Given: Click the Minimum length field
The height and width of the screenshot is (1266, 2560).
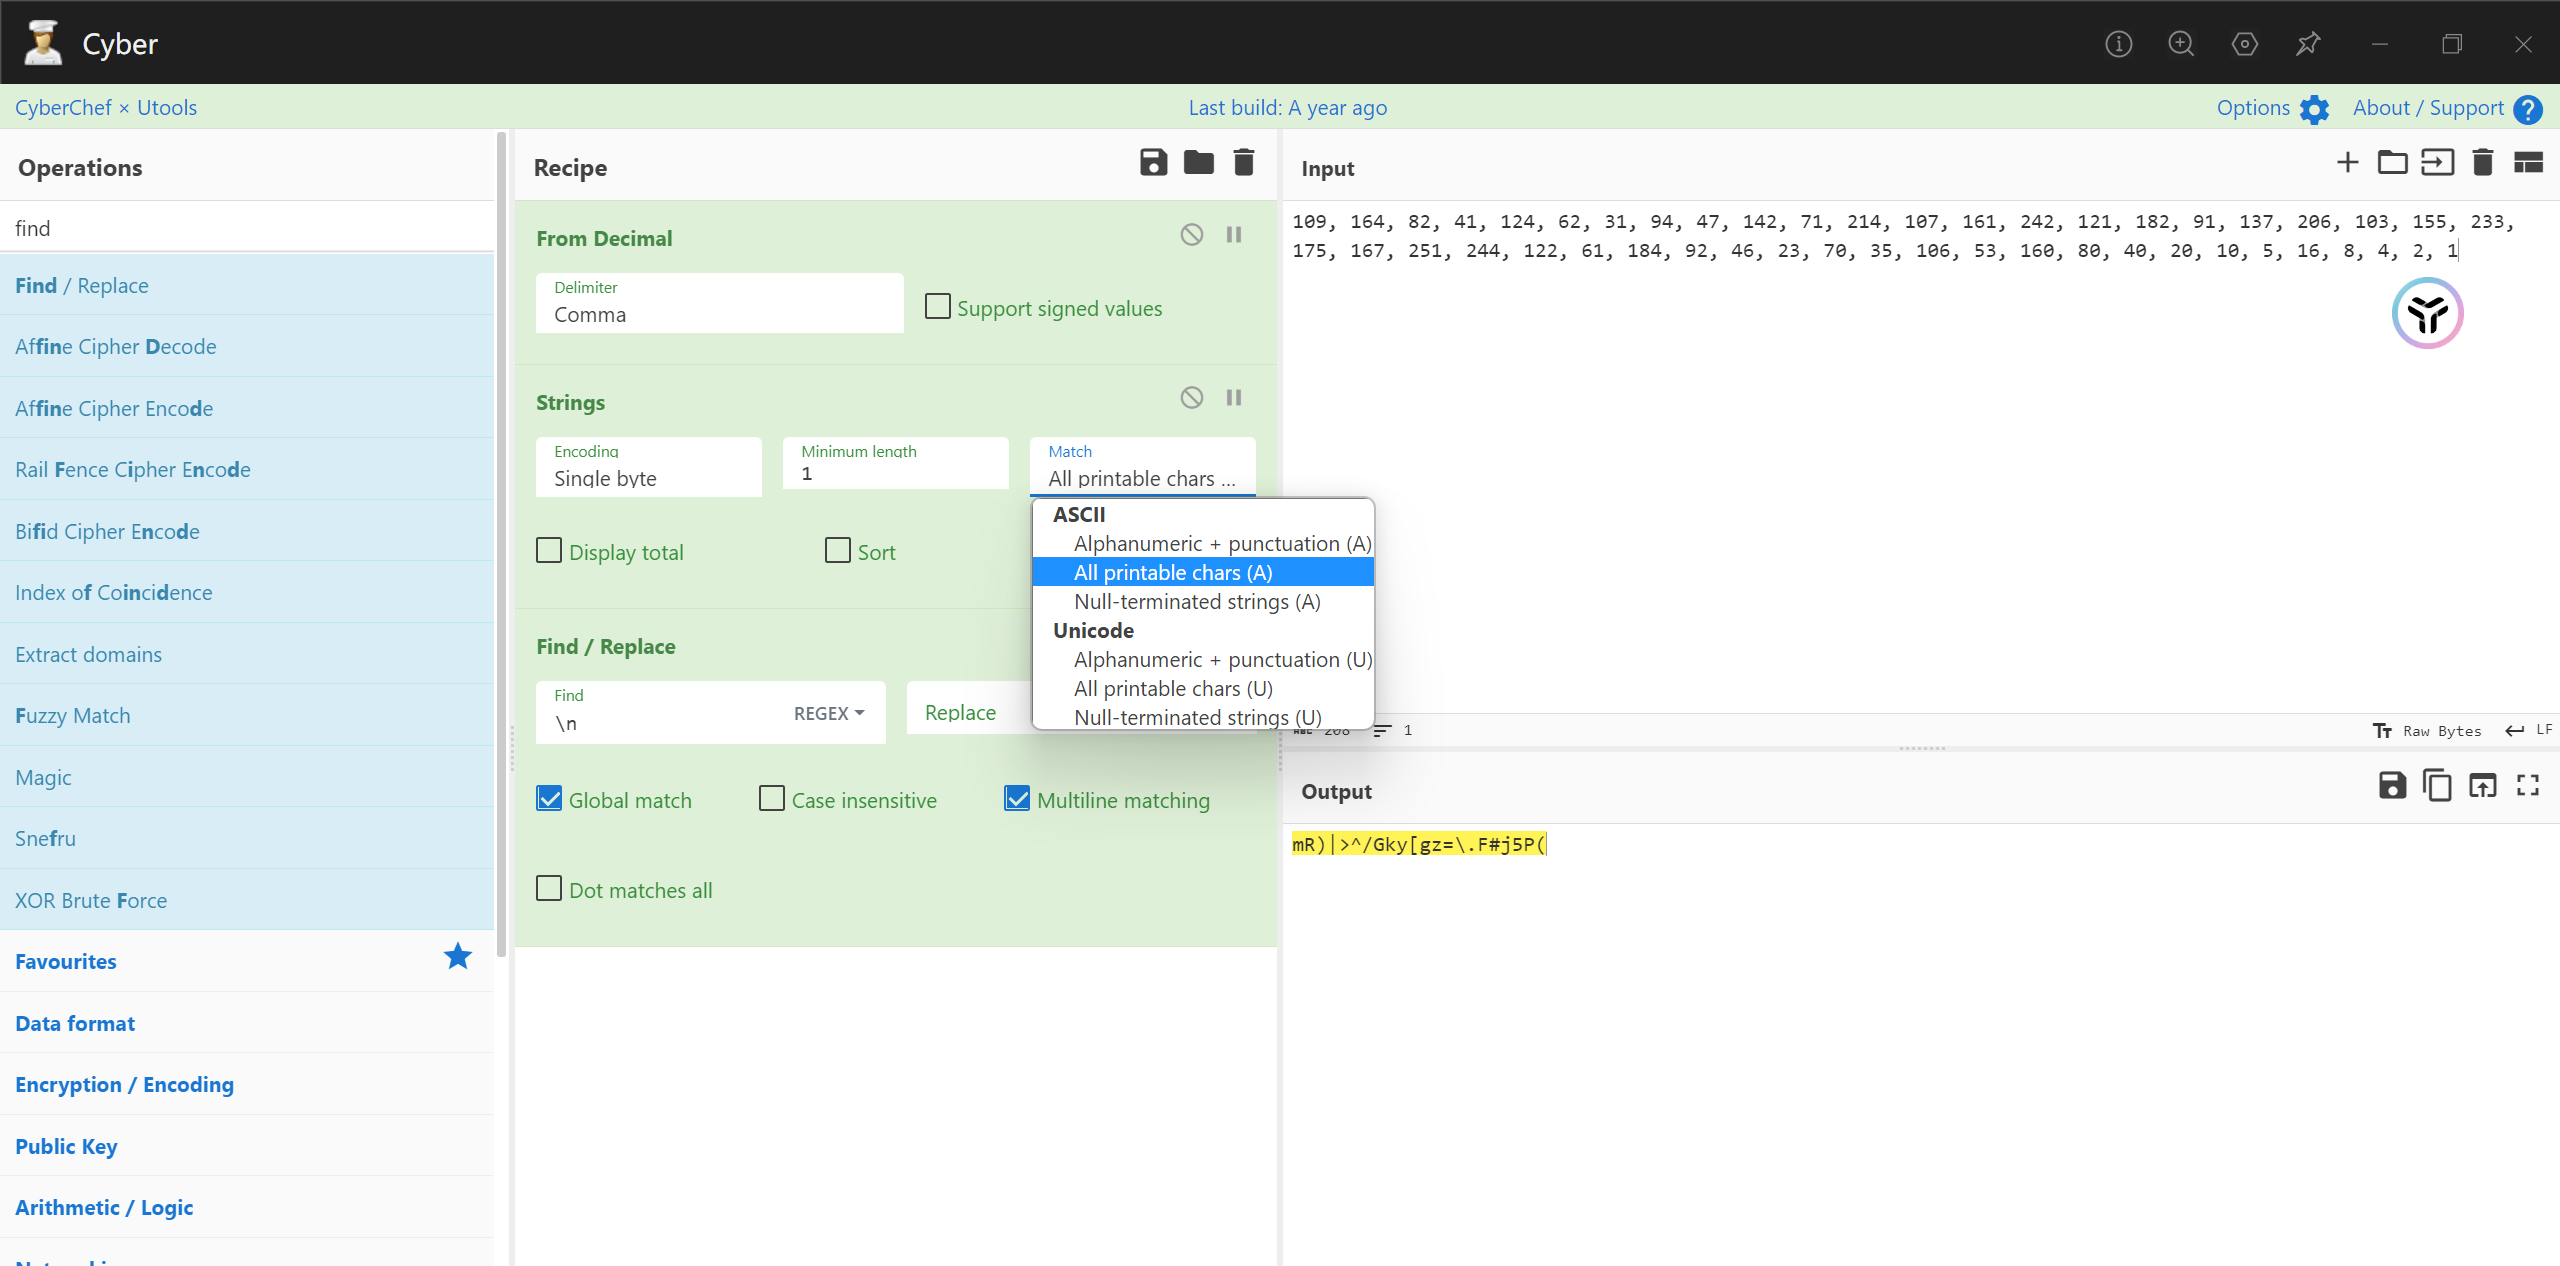Looking at the screenshot, I should [x=895, y=464].
